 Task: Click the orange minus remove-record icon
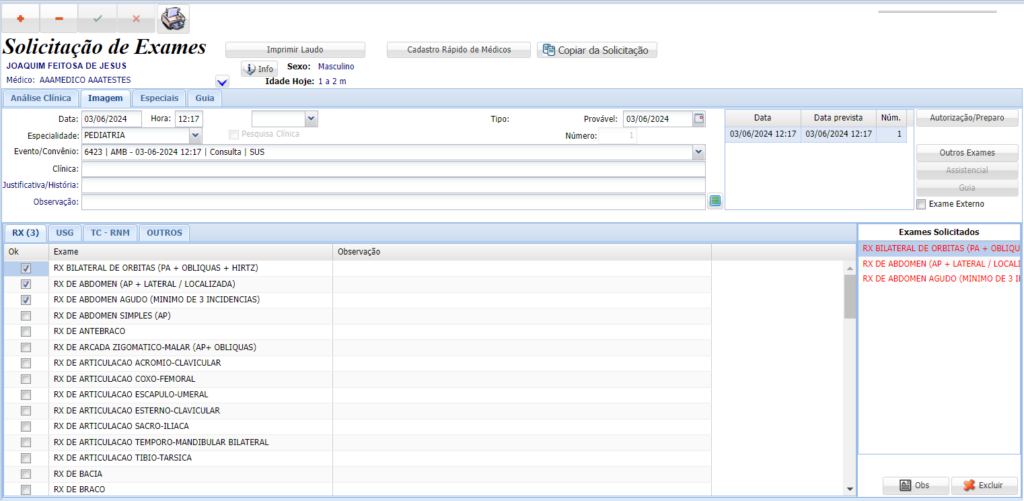(x=59, y=19)
